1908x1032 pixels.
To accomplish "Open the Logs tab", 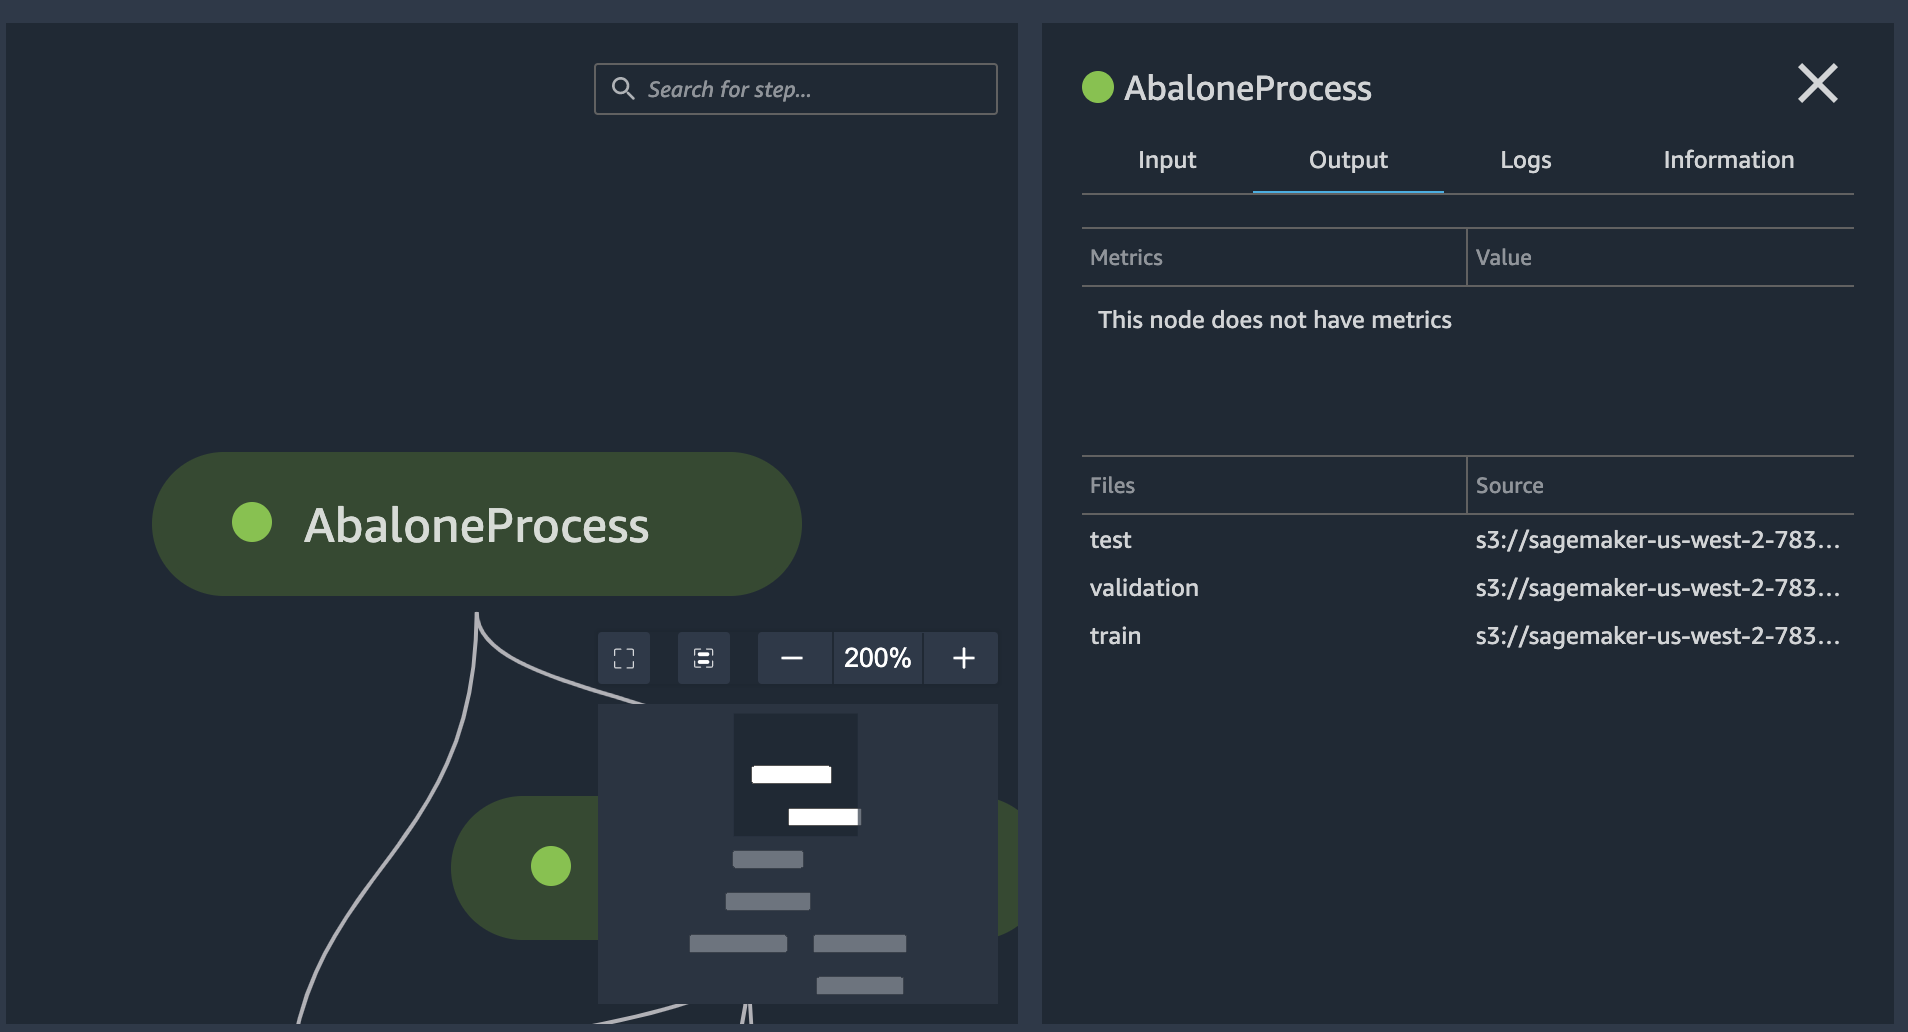I will click(x=1525, y=160).
